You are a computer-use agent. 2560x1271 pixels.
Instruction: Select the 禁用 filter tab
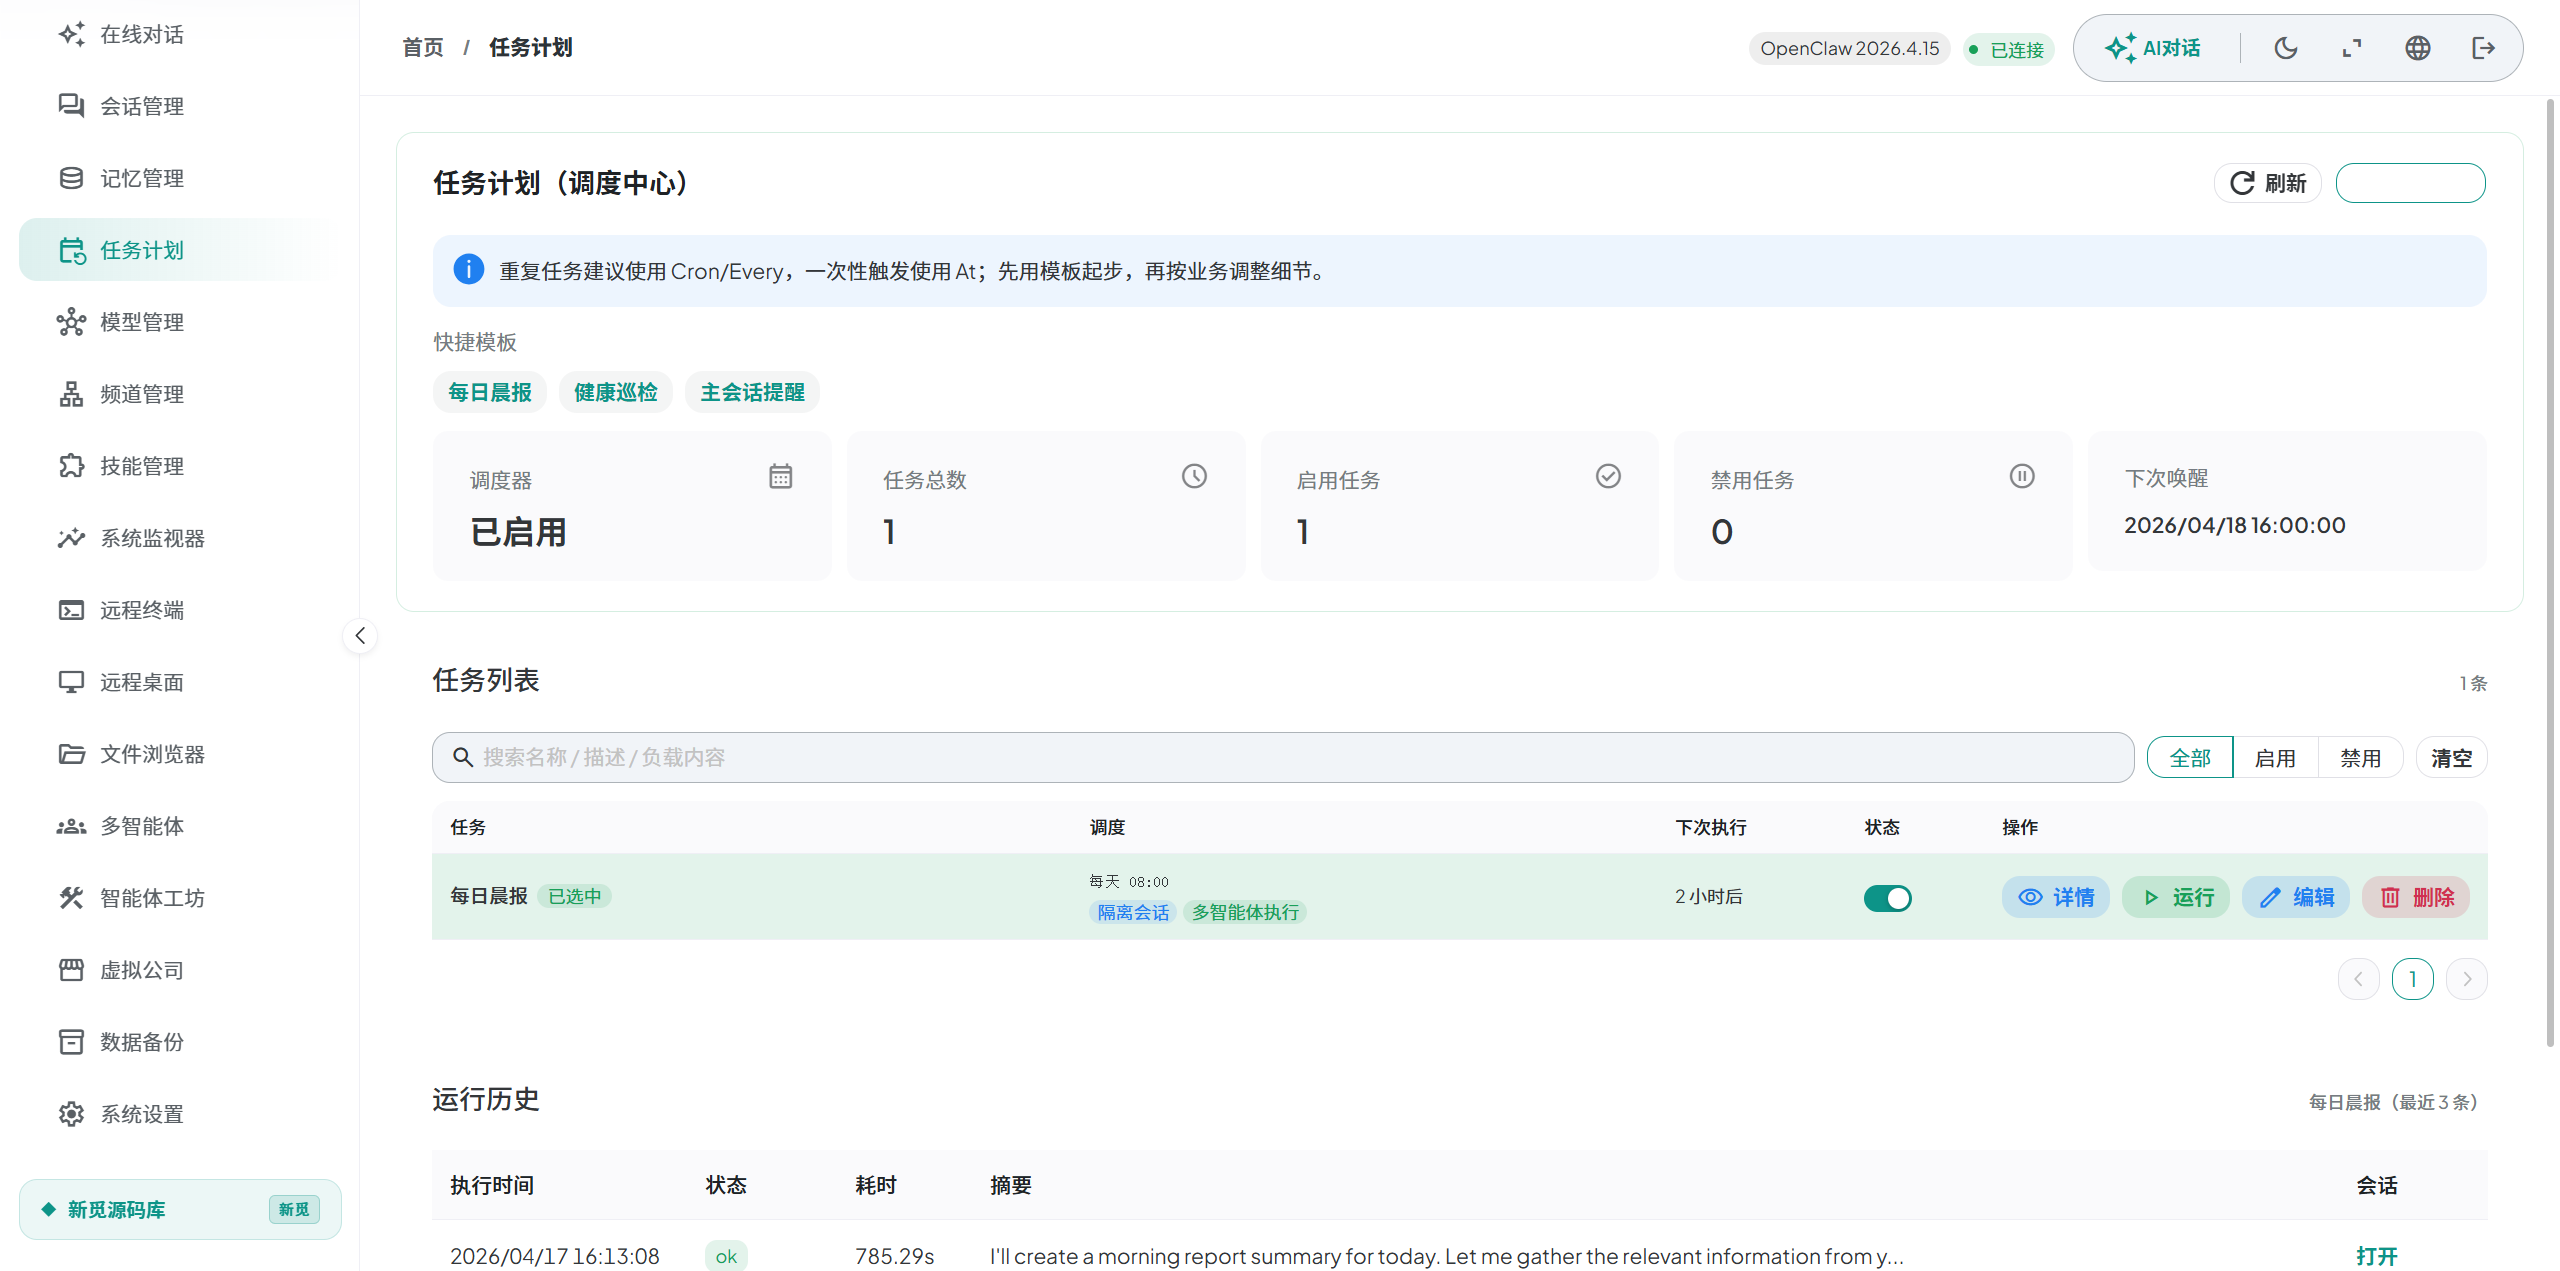[x=2361, y=757]
